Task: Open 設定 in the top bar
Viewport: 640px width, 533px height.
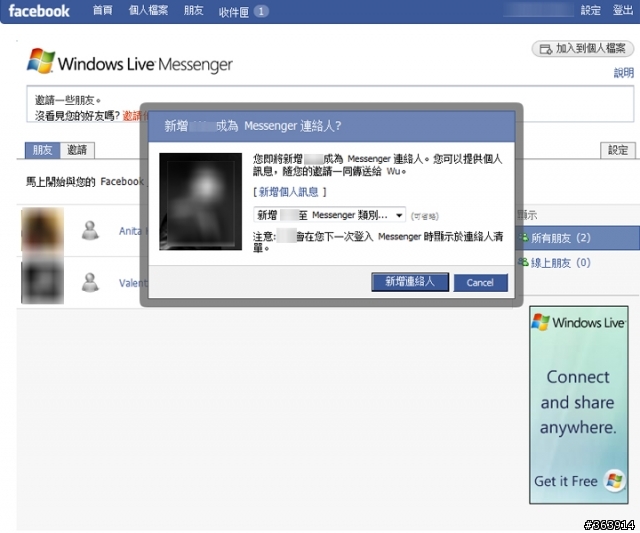Action: 590,10
